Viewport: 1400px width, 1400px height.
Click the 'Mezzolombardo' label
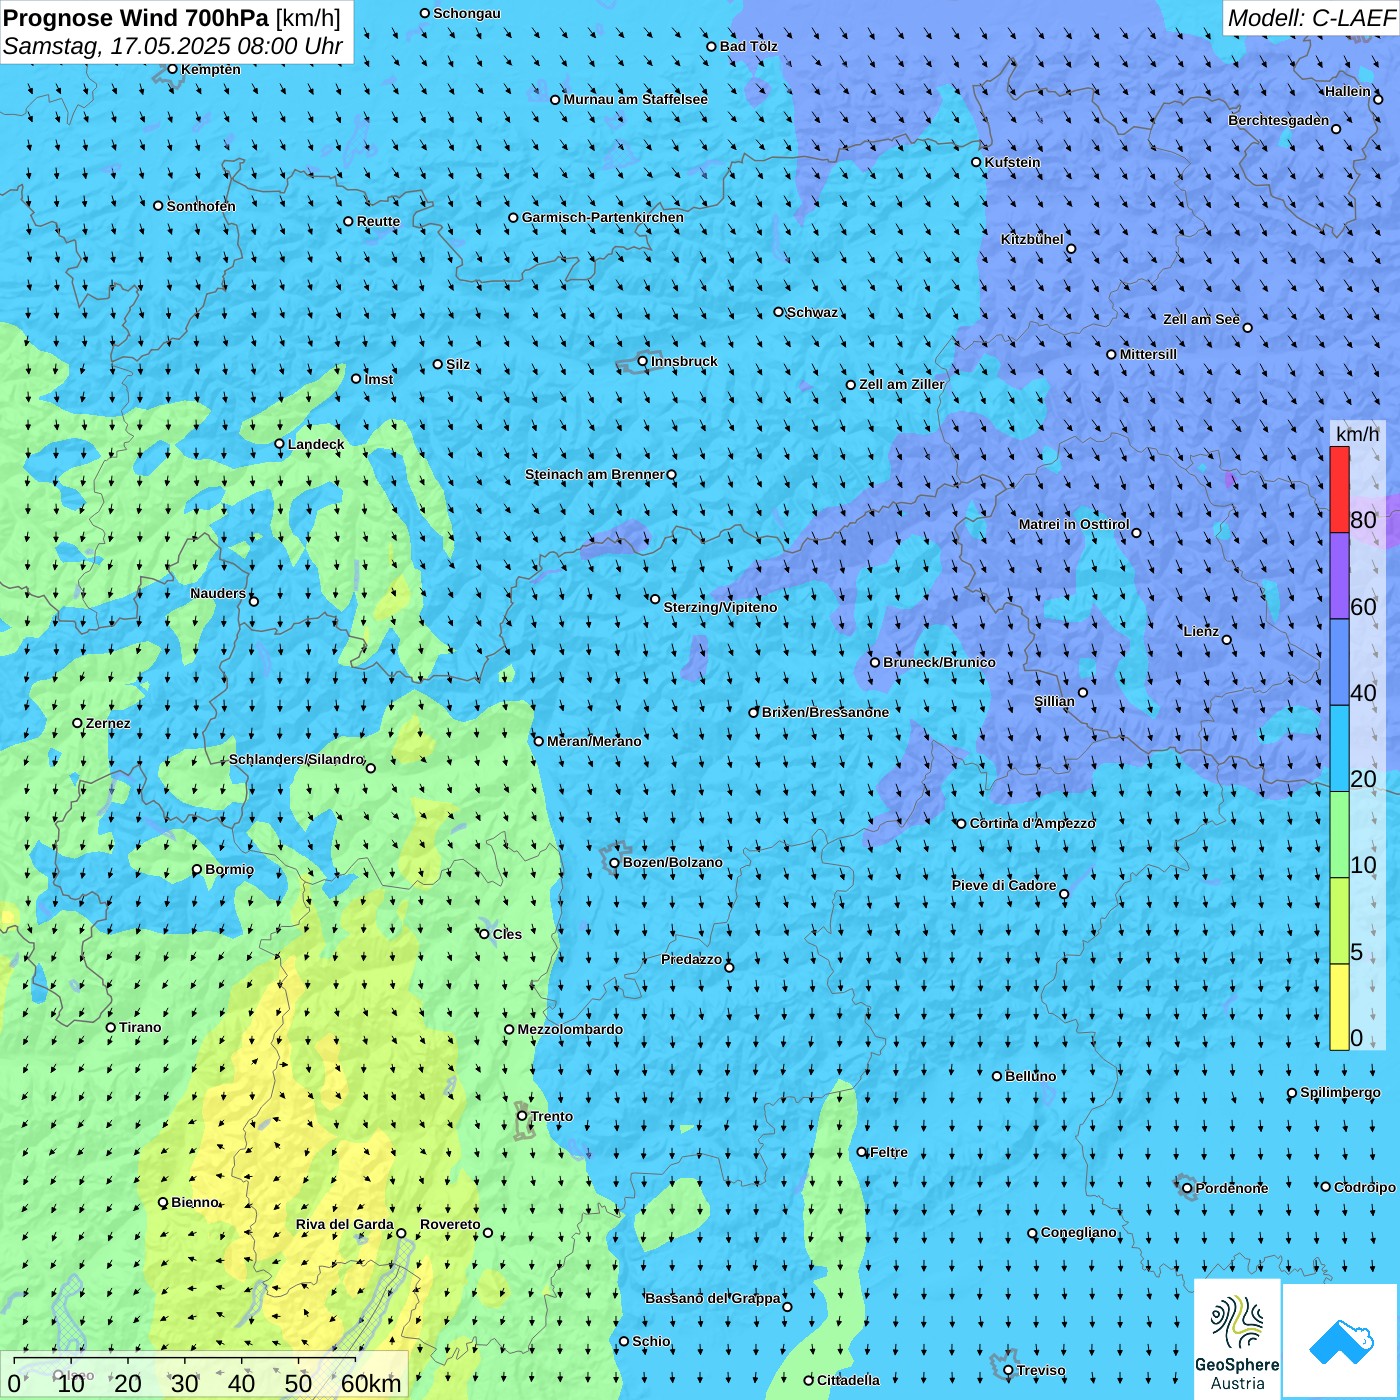click(570, 1029)
